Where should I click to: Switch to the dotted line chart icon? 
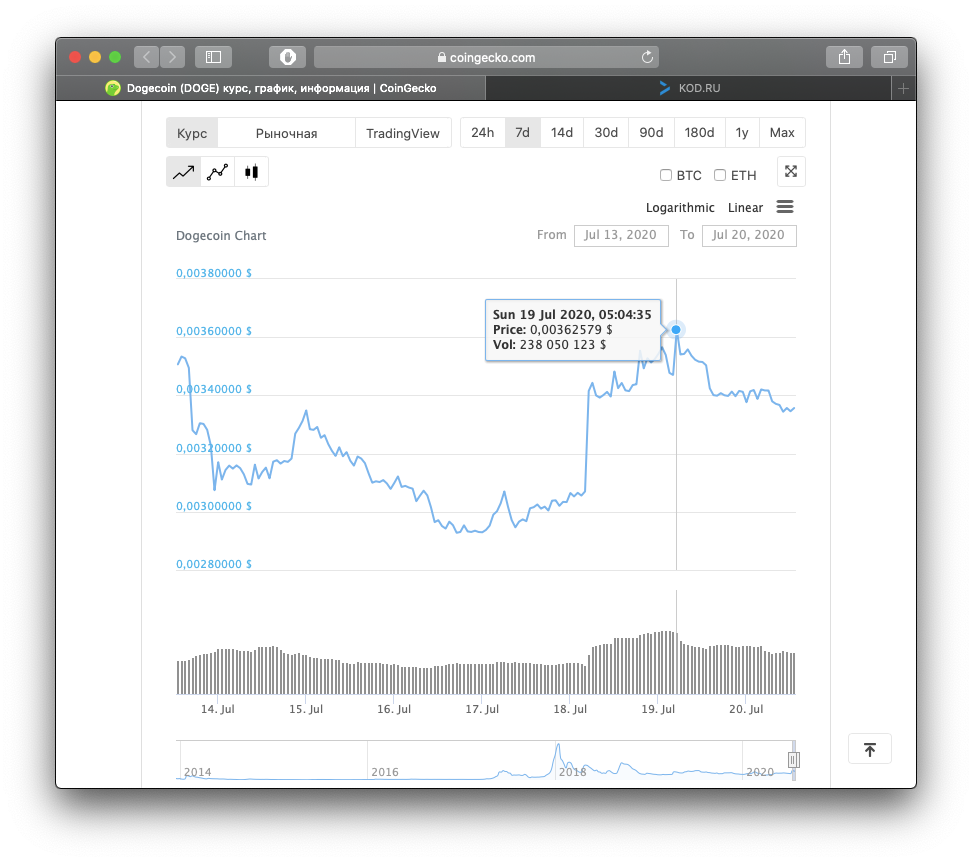(217, 172)
